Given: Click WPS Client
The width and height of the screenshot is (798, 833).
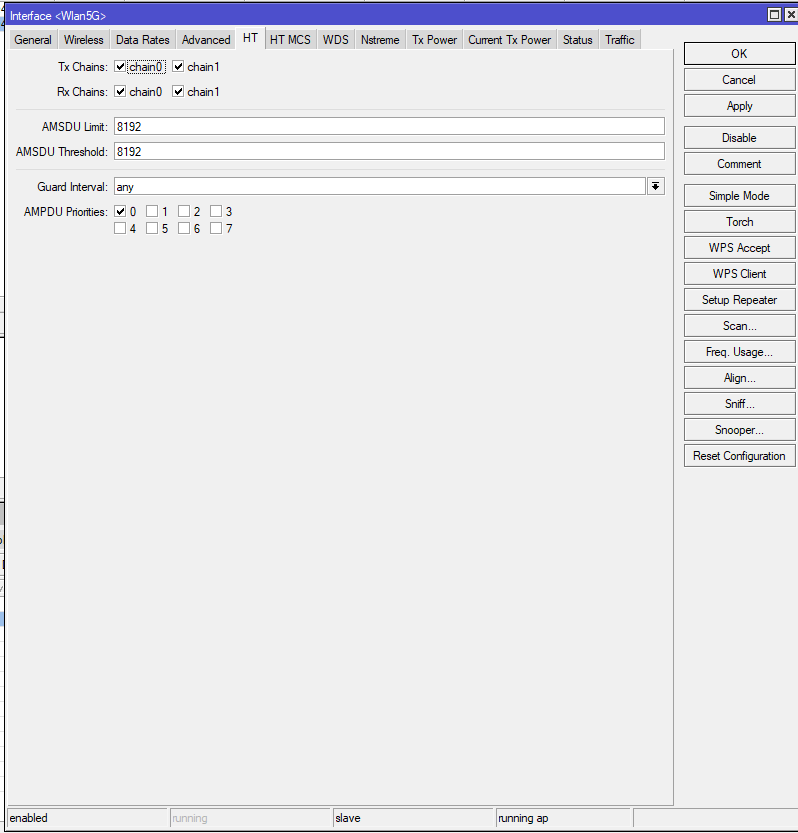Looking at the screenshot, I should pos(739,274).
